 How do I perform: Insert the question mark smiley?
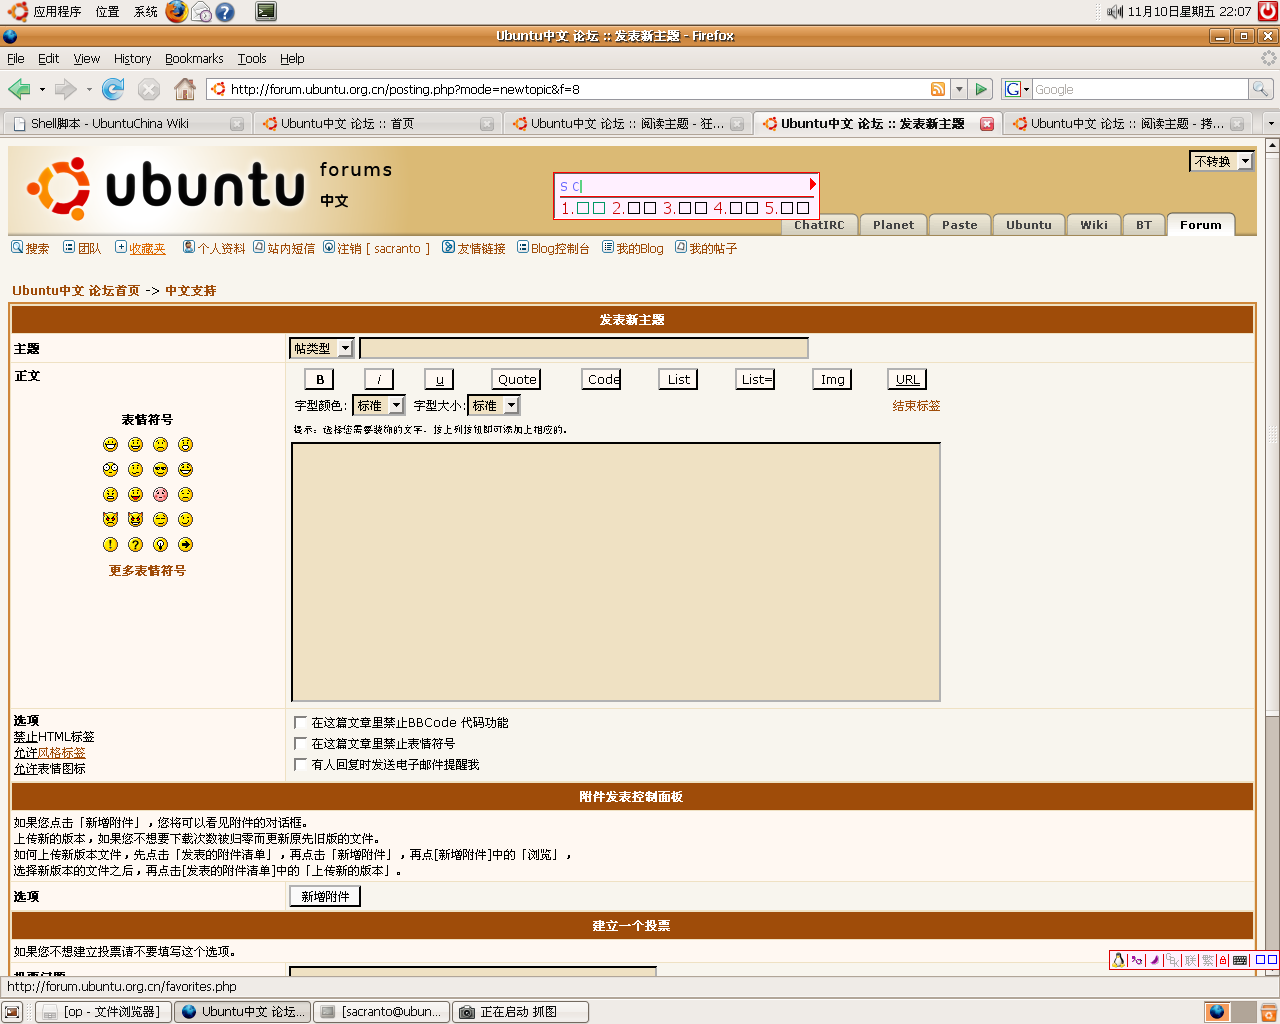click(135, 544)
